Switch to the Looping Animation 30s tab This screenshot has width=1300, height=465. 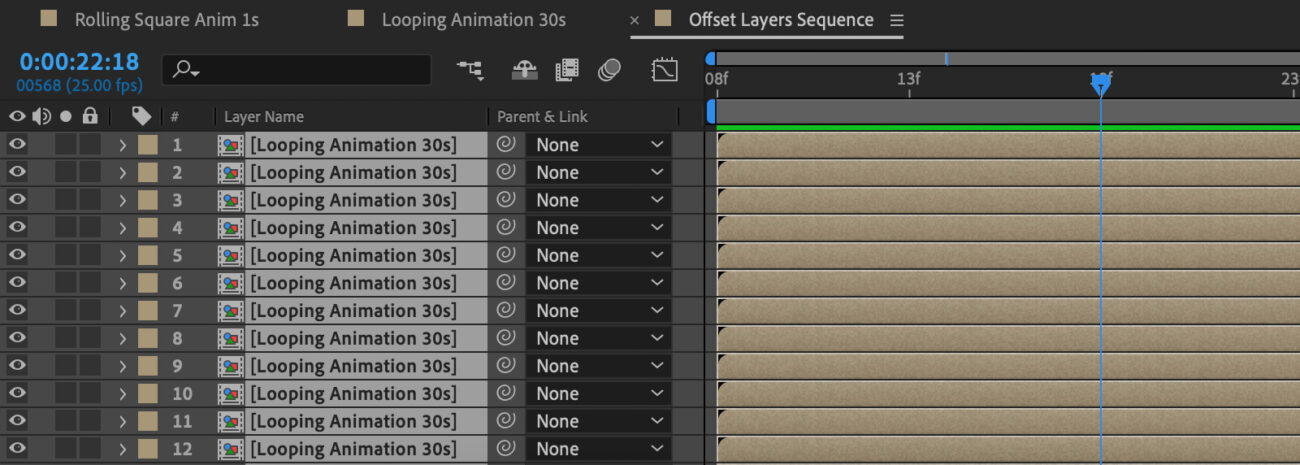click(x=473, y=20)
